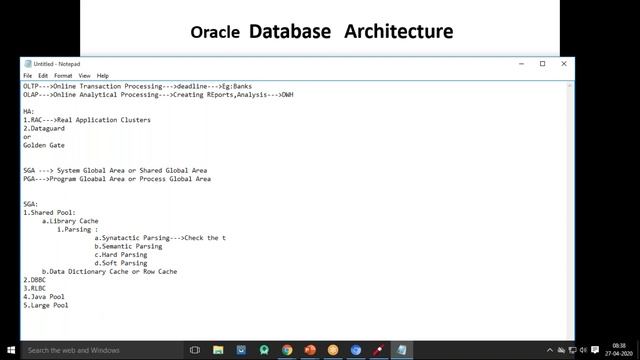Click the Notepad vertical scrollbar

[570, 211]
